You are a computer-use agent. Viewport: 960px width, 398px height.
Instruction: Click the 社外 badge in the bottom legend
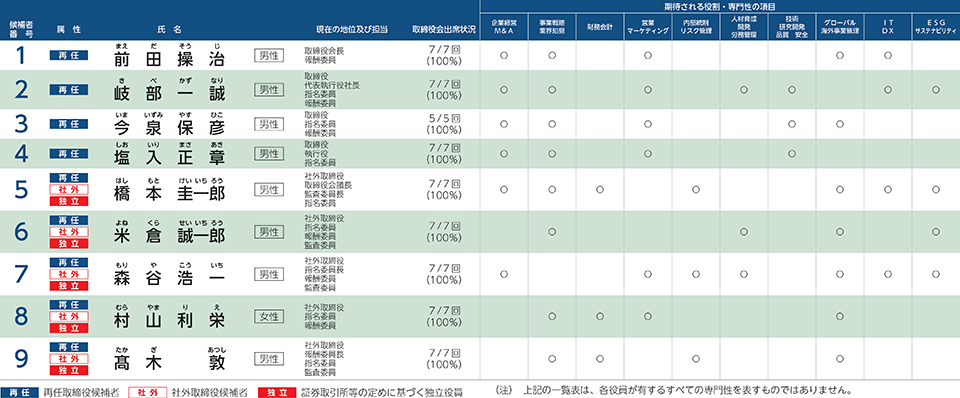(x=147, y=392)
